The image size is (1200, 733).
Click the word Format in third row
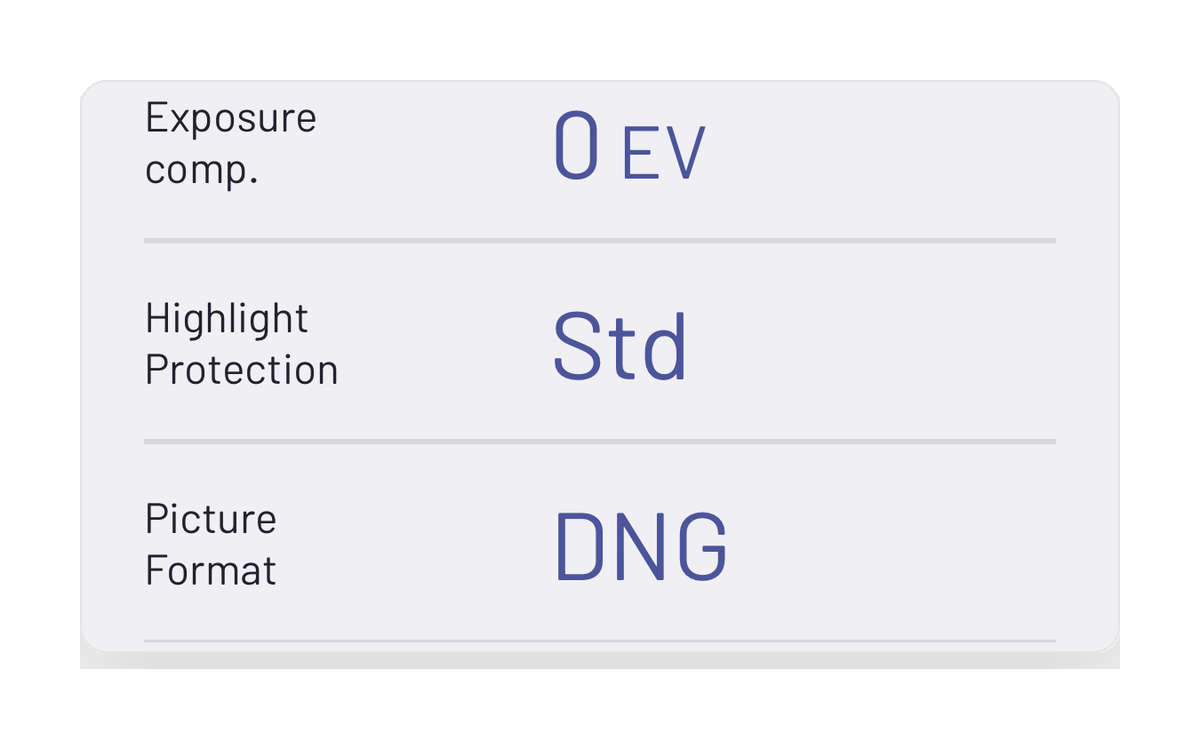click(x=211, y=570)
